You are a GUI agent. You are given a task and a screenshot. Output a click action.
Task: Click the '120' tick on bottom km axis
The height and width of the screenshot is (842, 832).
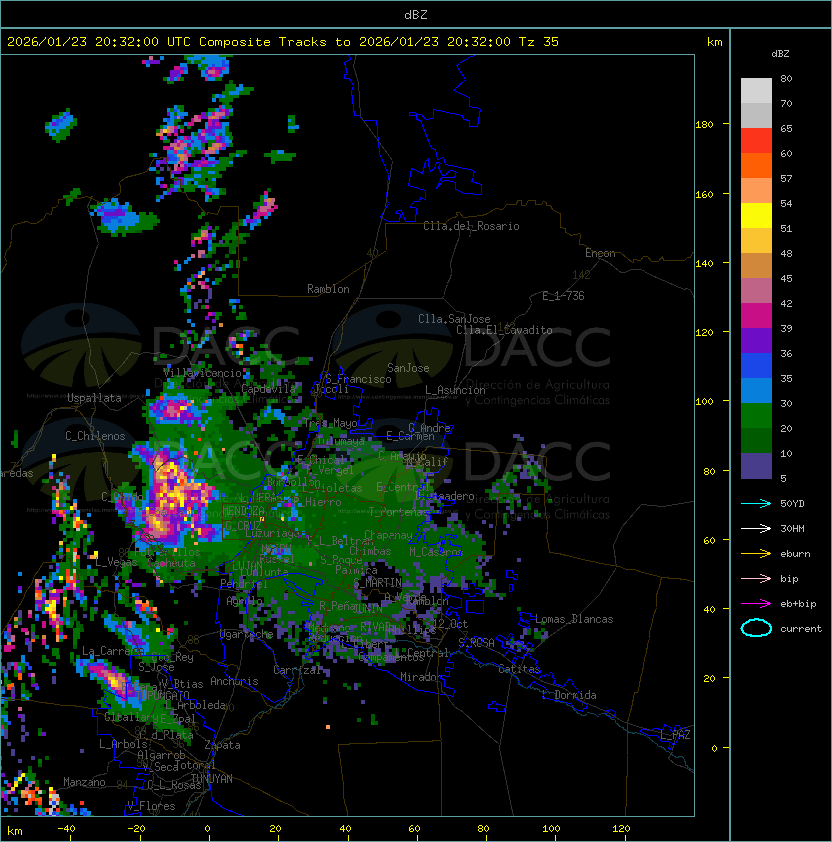621,829
